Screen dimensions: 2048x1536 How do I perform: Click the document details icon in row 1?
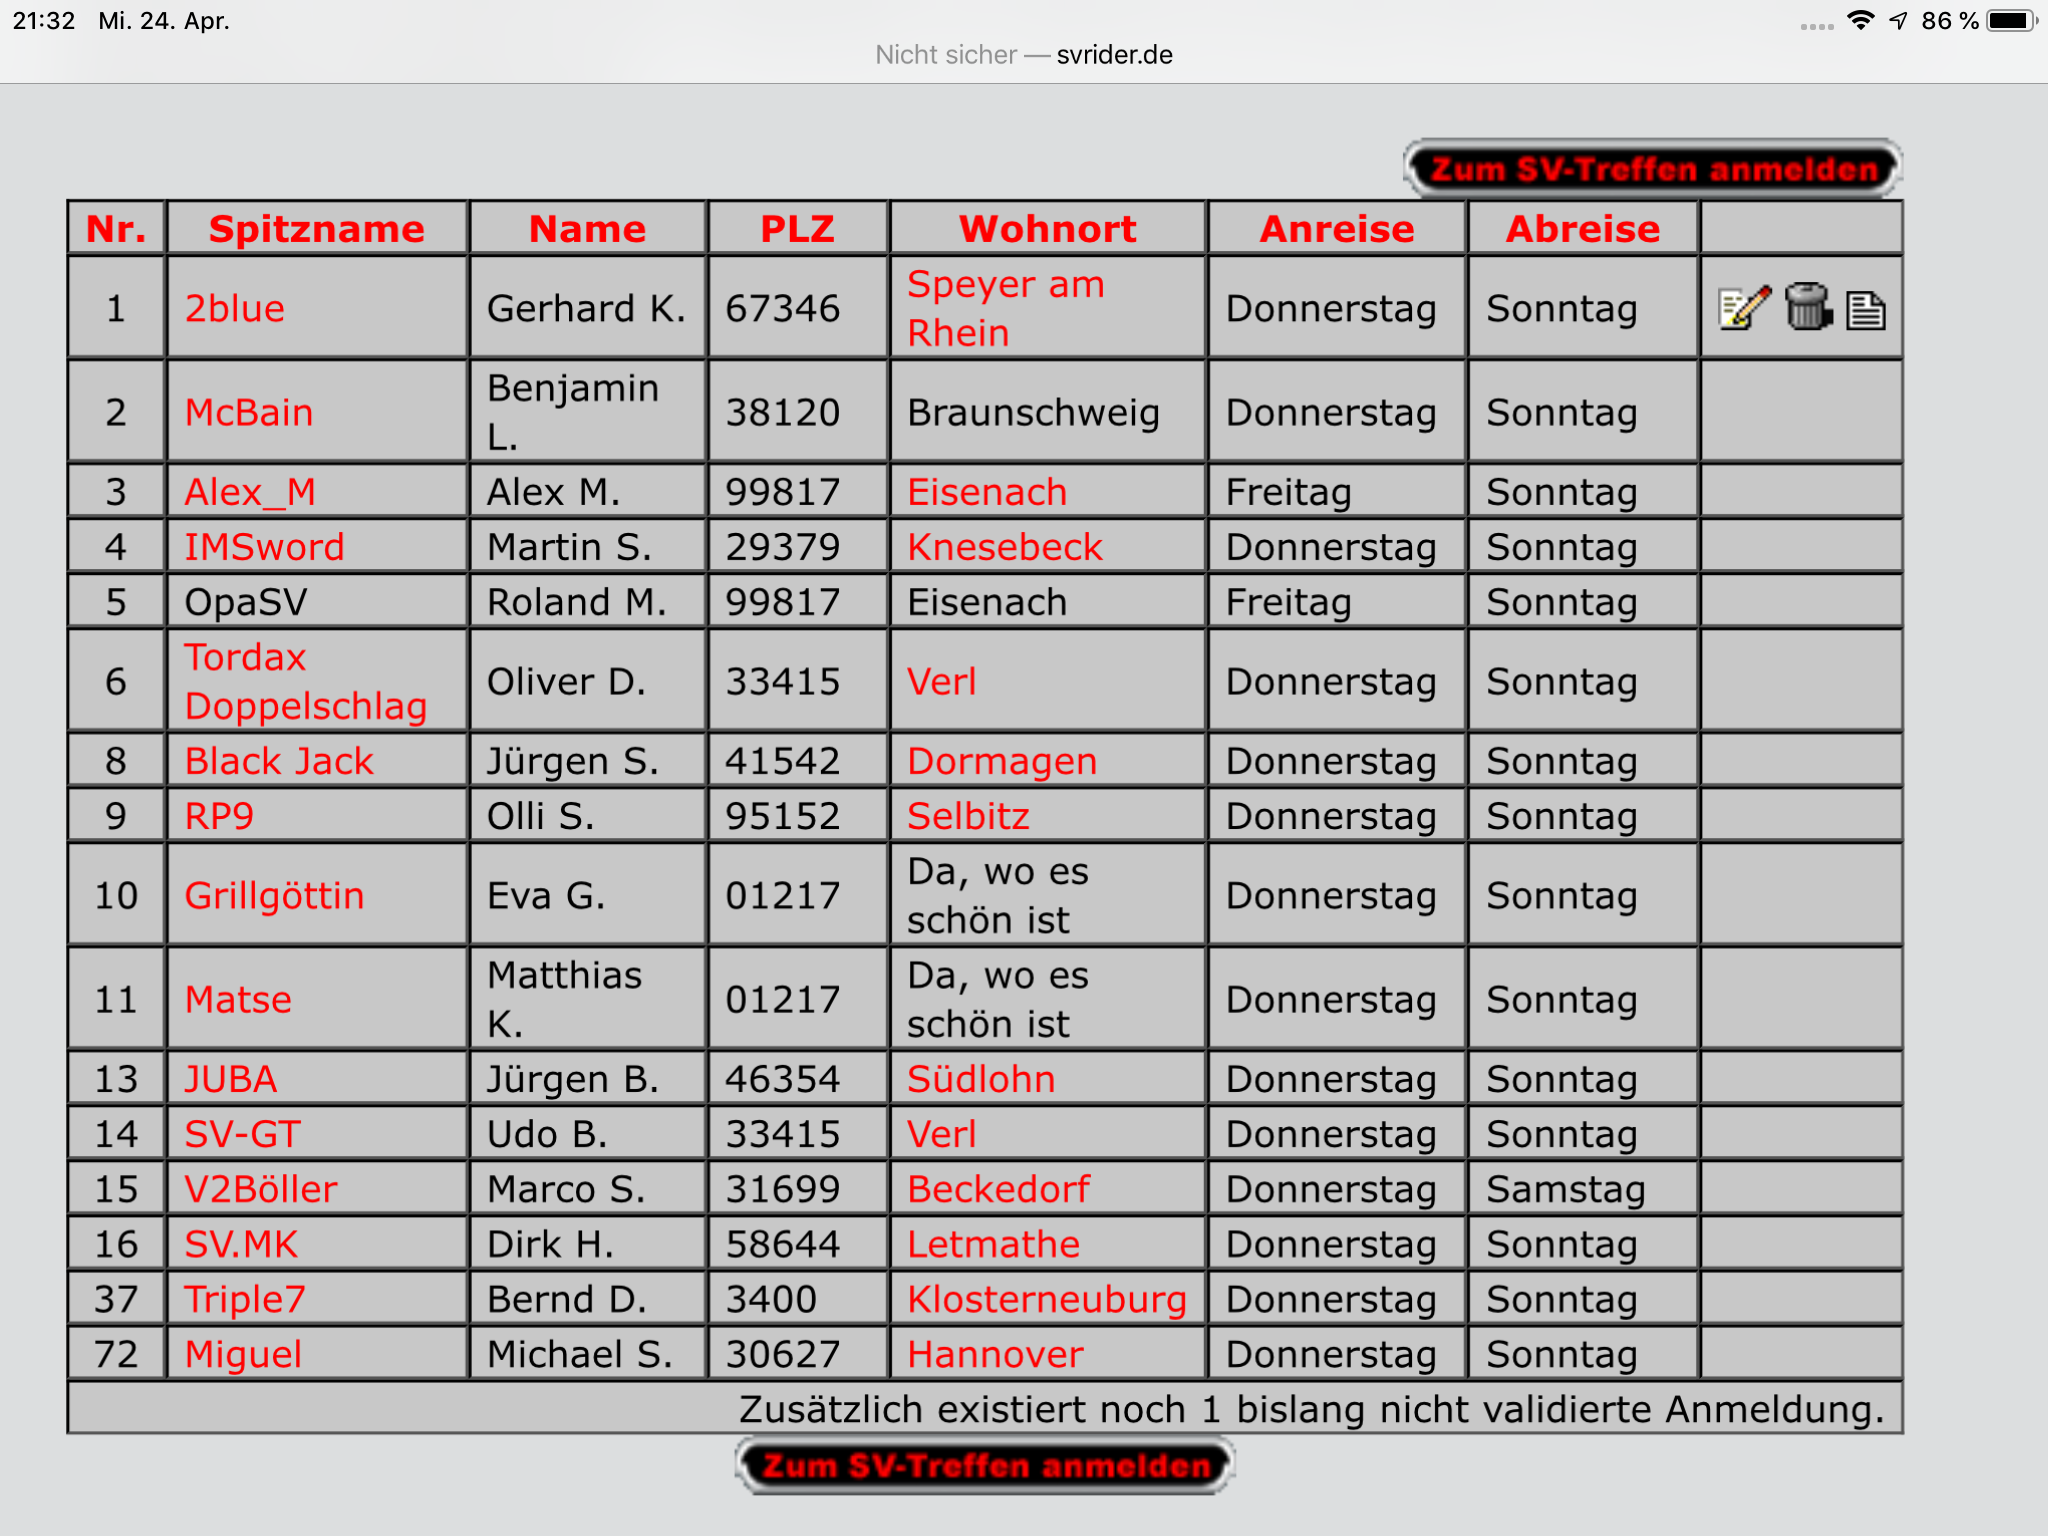coord(1865,310)
